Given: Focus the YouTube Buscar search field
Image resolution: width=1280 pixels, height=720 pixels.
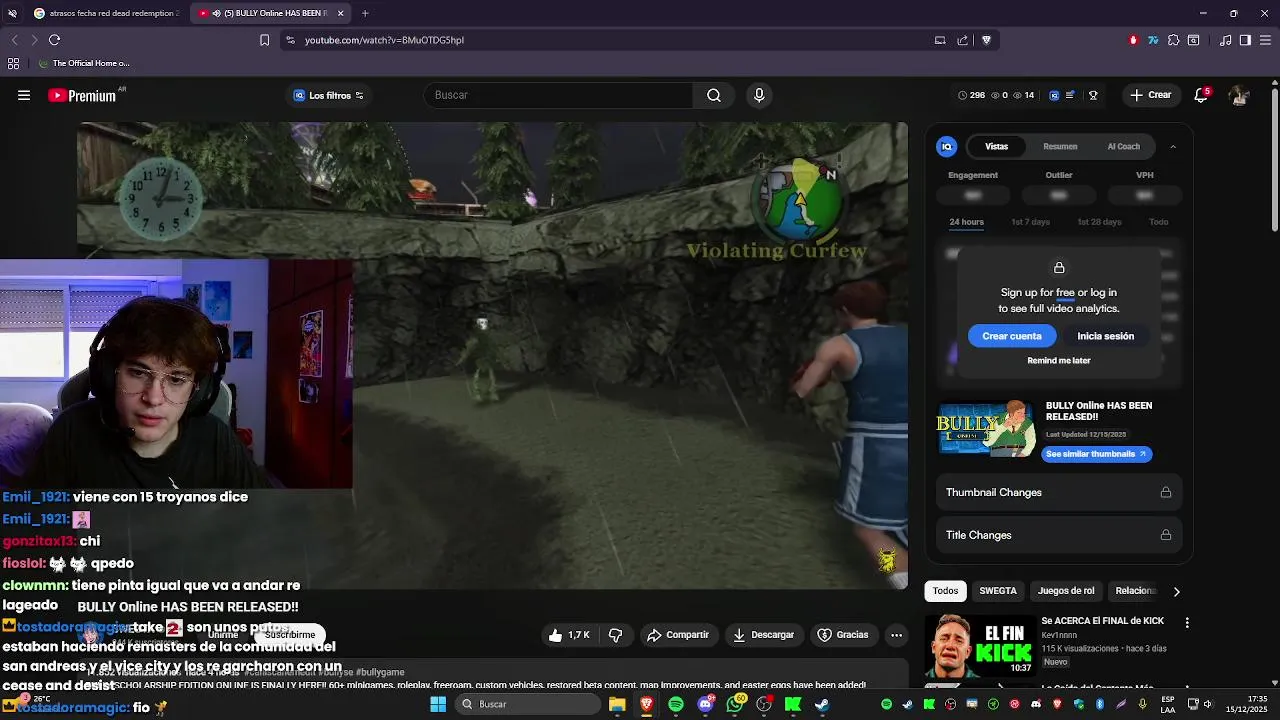Looking at the screenshot, I should click(558, 95).
